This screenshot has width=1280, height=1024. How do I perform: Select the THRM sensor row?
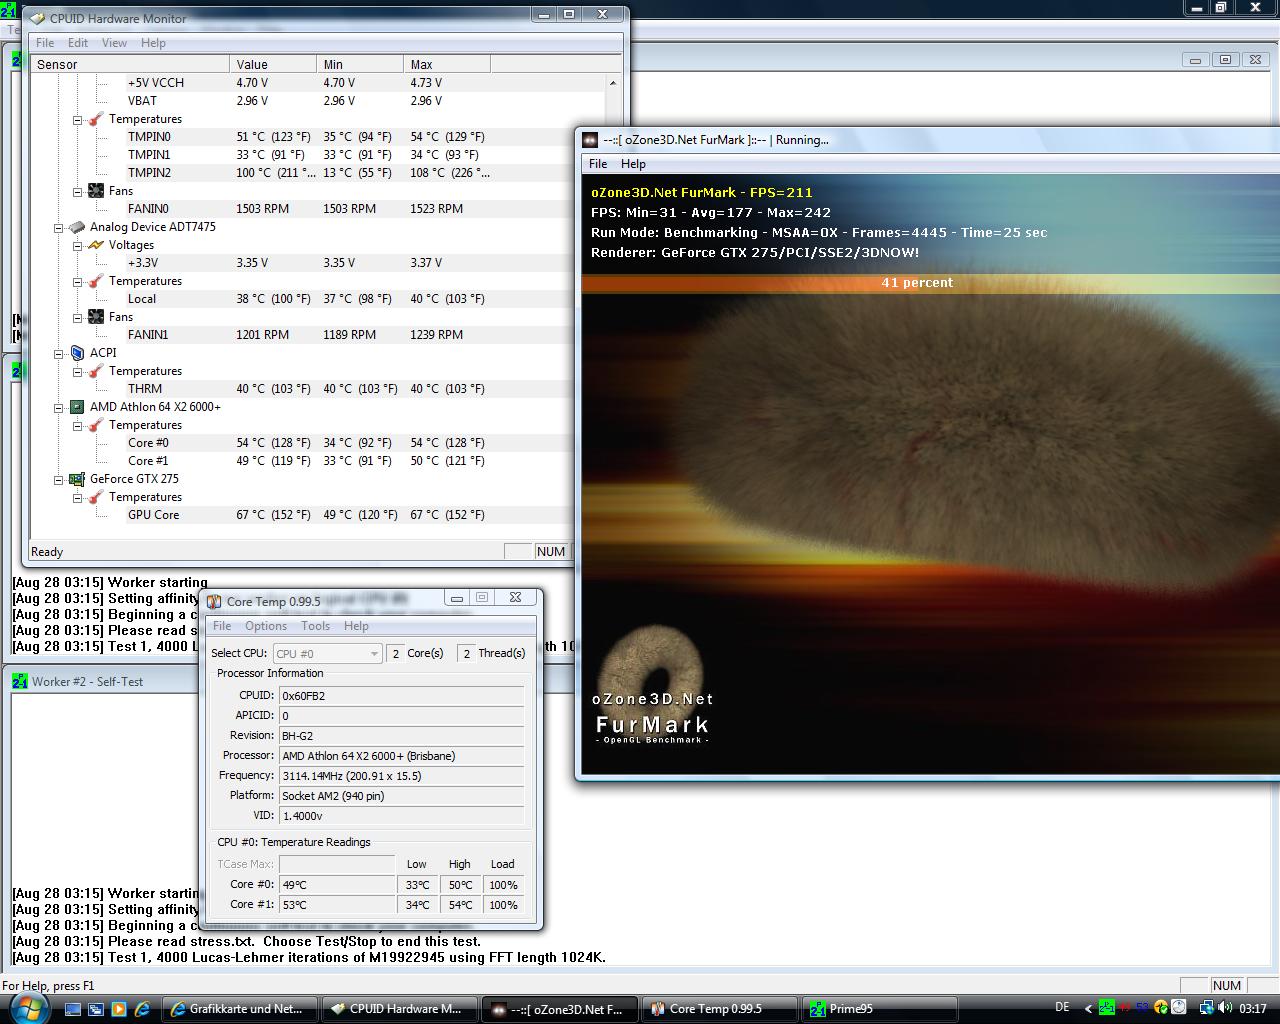point(318,389)
